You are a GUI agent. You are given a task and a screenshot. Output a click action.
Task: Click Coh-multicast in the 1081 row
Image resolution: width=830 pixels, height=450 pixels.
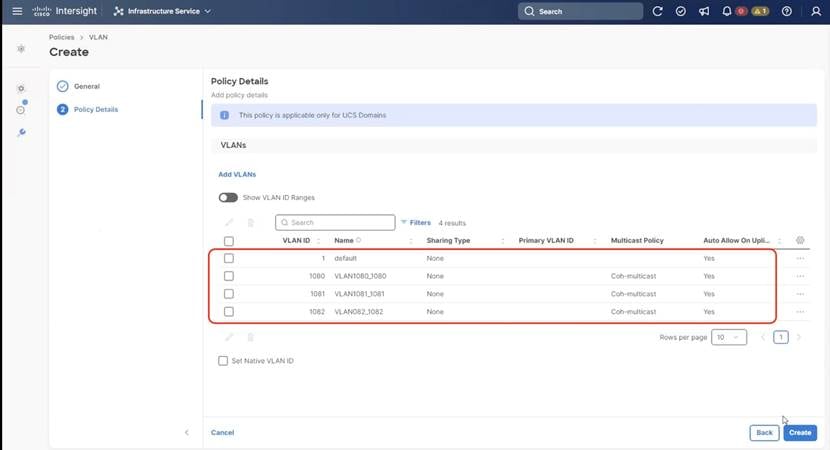[633, 294]
